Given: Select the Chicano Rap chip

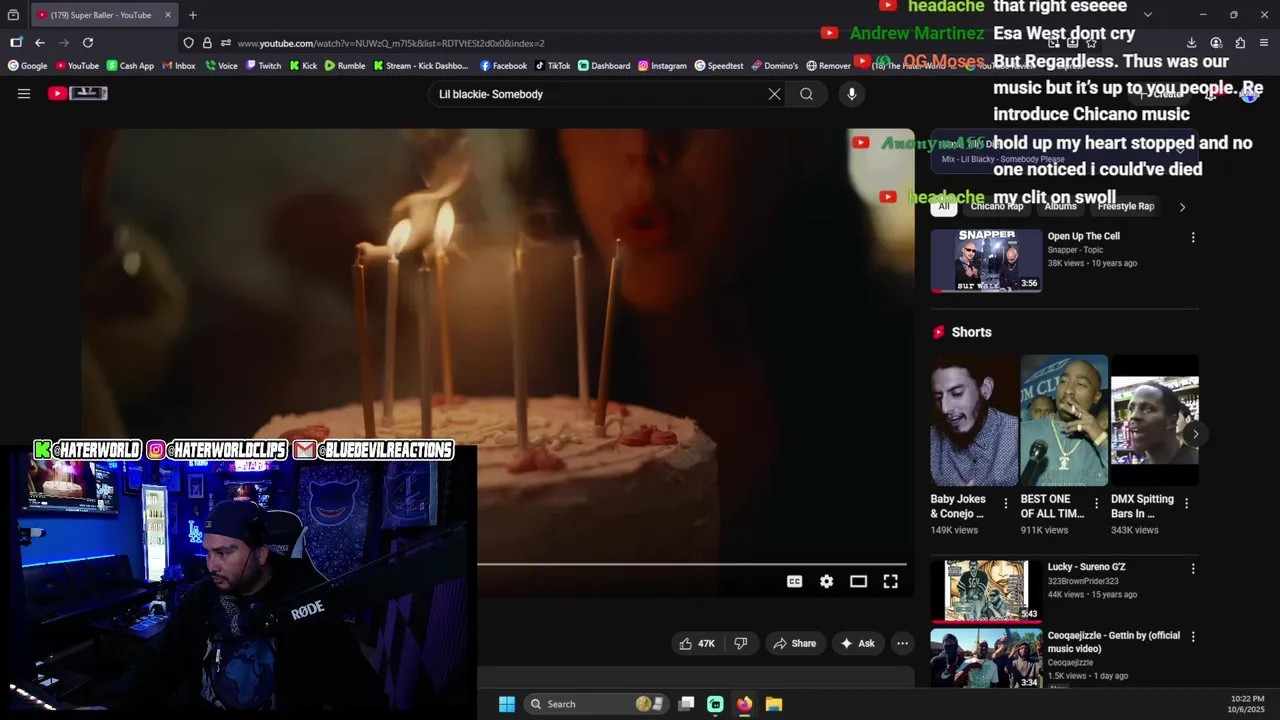Looking at the screenshot, I should (997, 206).
